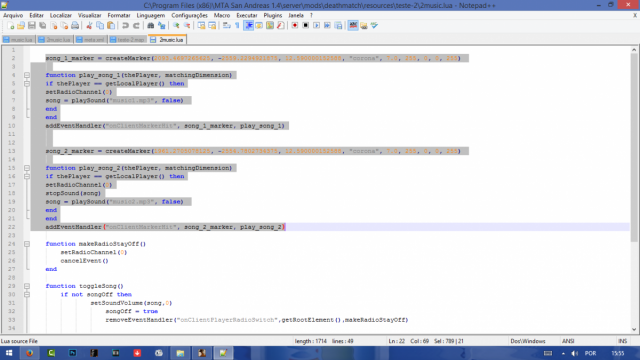640x360 pixels.
Task: Open File Explorer from taskbar
Action: tap(180, 353)
